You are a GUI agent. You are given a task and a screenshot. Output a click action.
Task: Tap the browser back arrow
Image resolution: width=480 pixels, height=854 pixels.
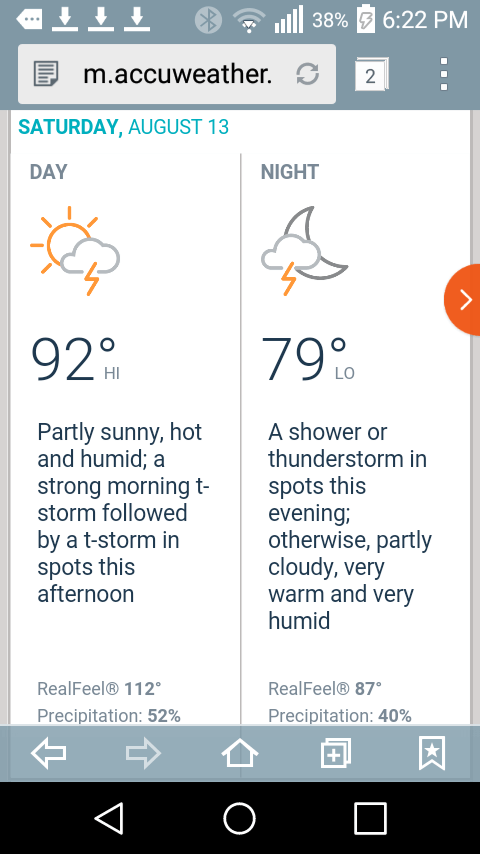click(x=48, y=754)
